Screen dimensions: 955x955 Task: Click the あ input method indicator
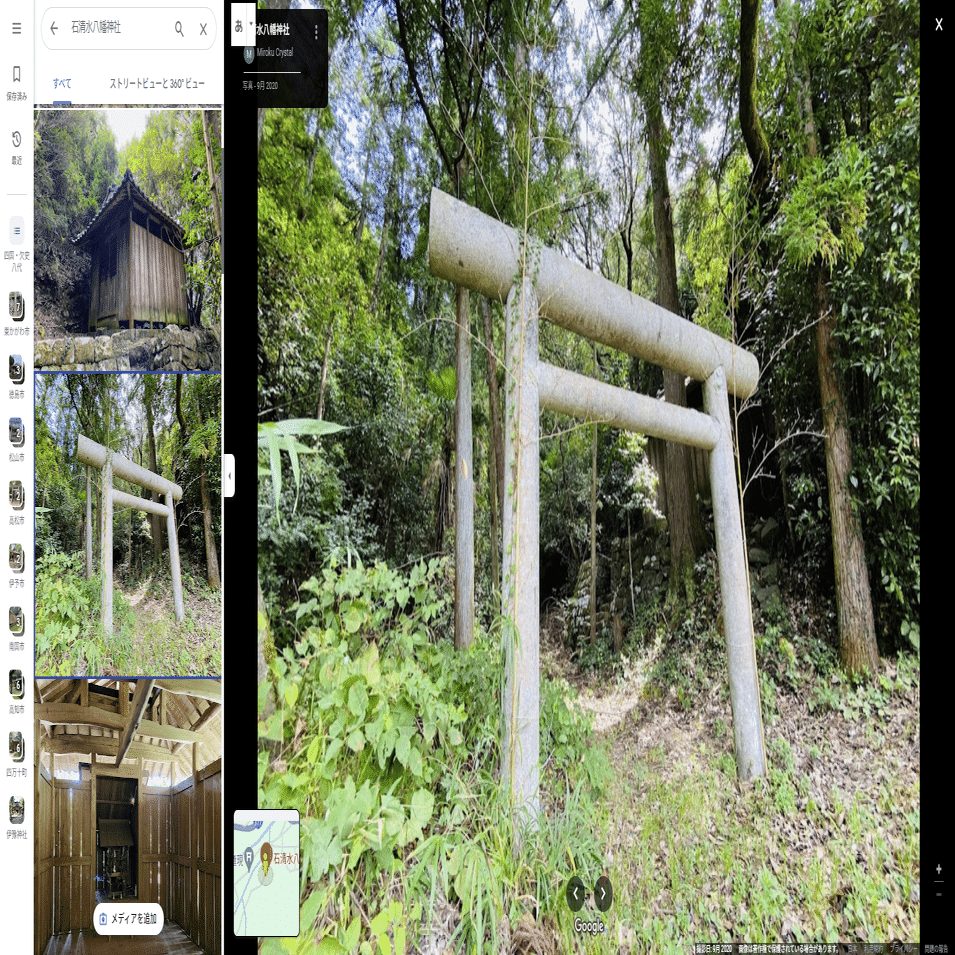click(x=238, y=26)
